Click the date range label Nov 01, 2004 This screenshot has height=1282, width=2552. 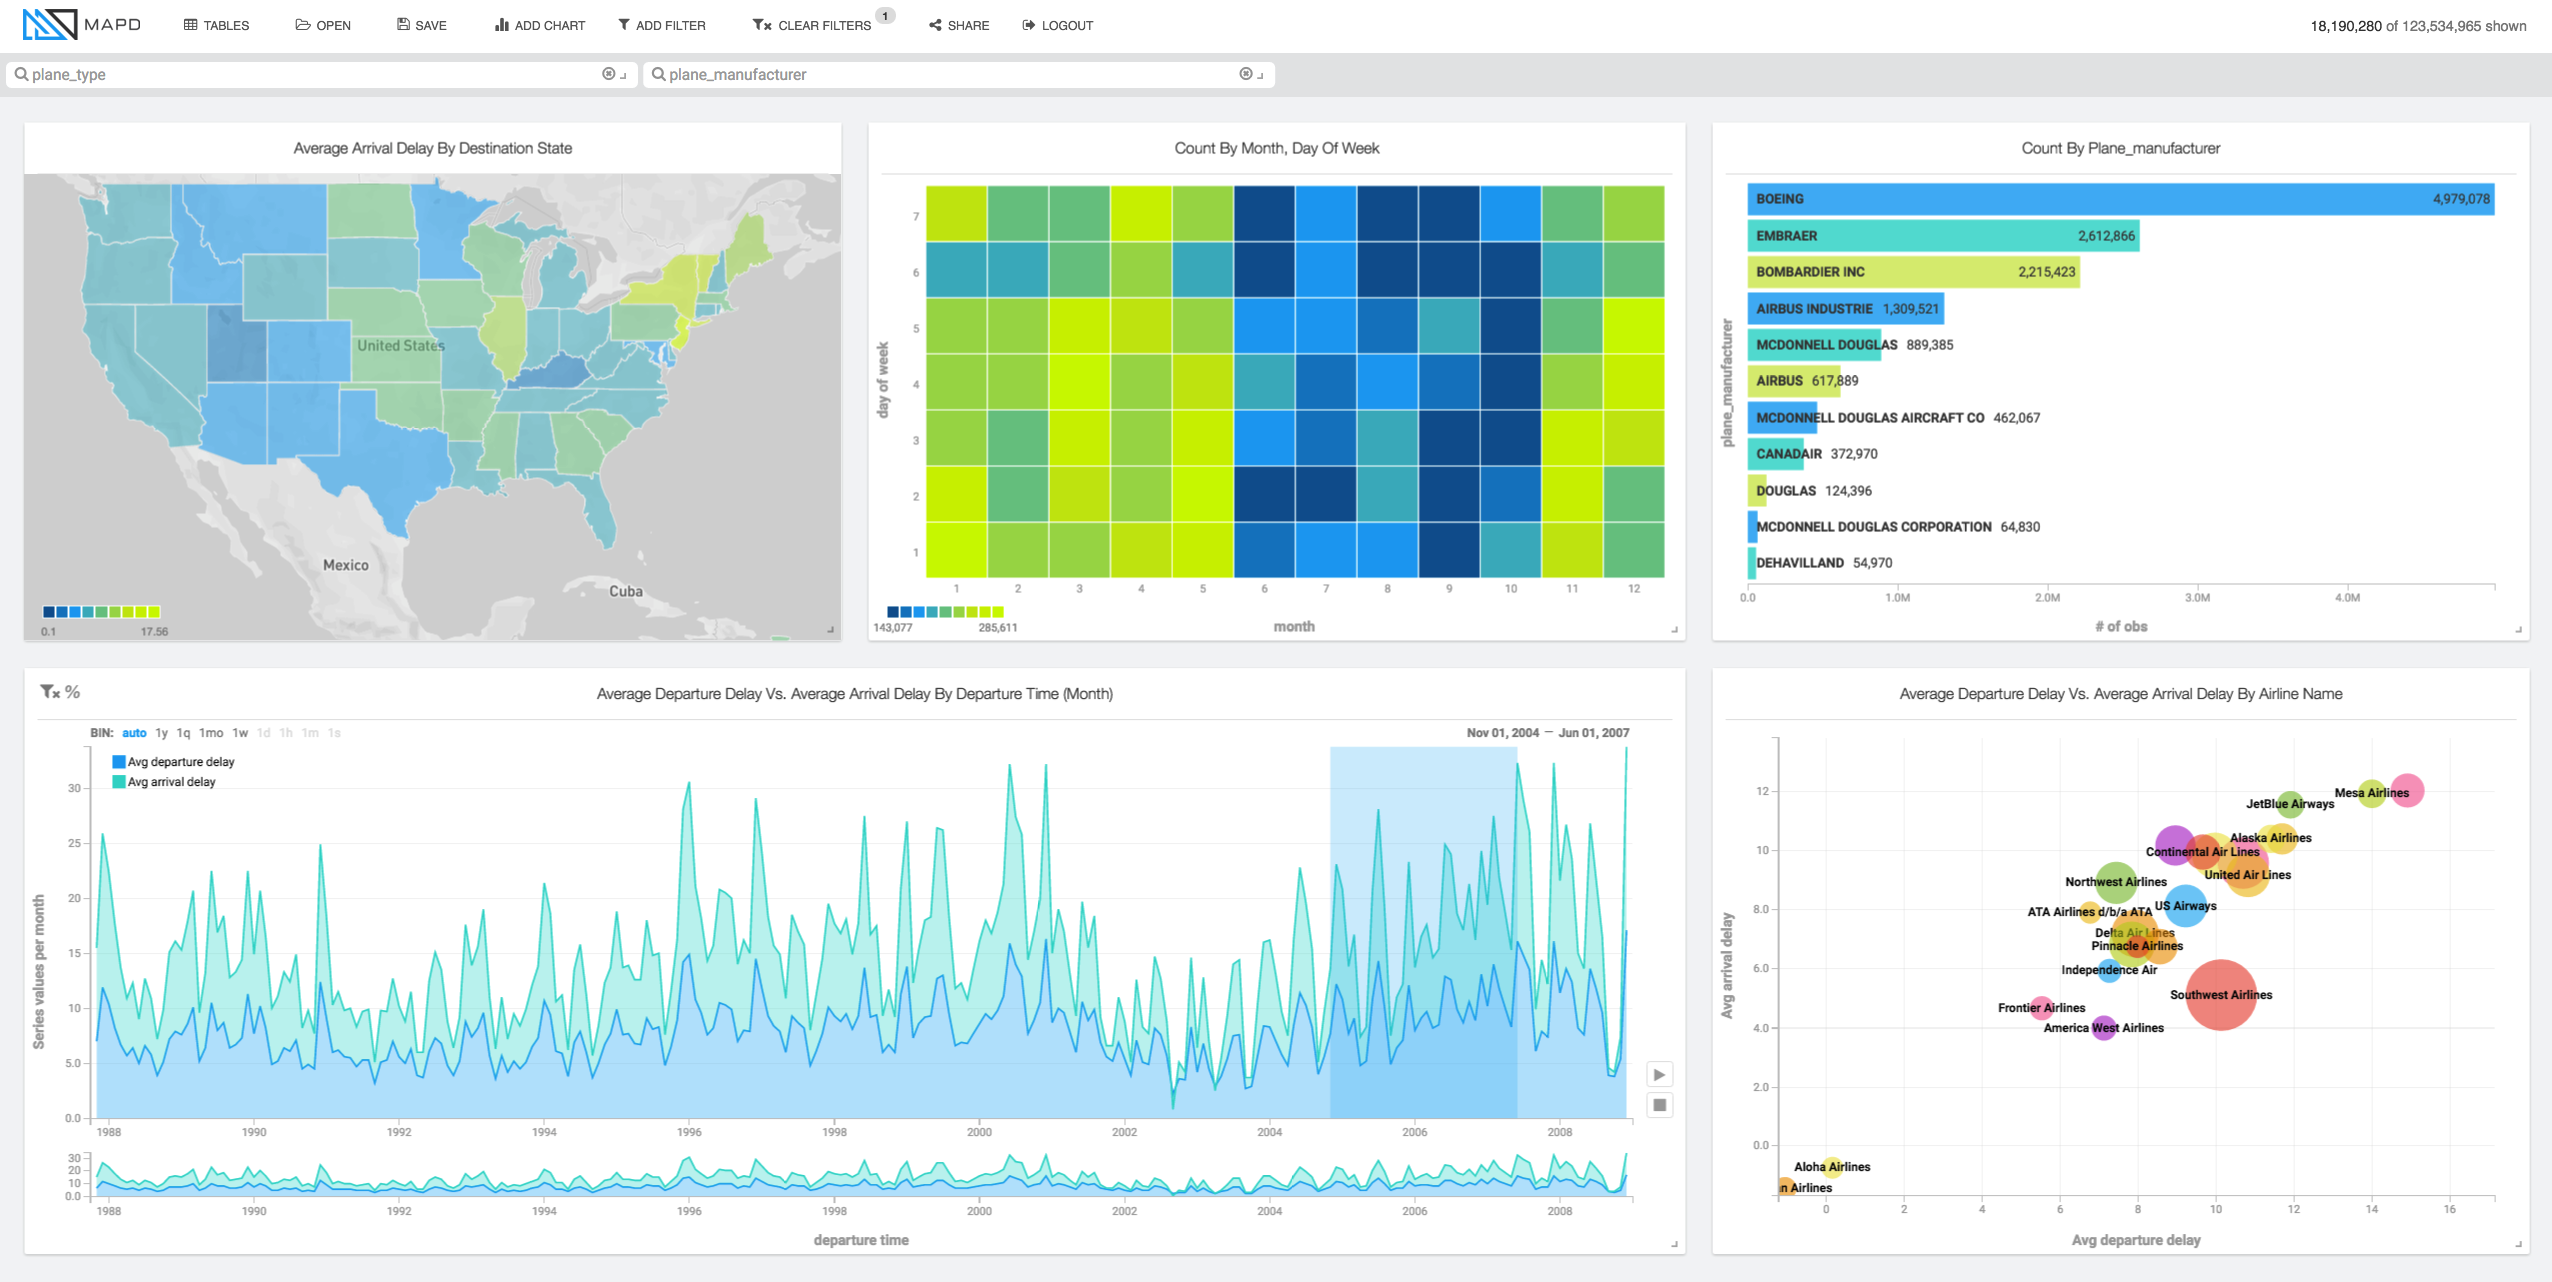pyautogui.click(x=1502, y=733)
